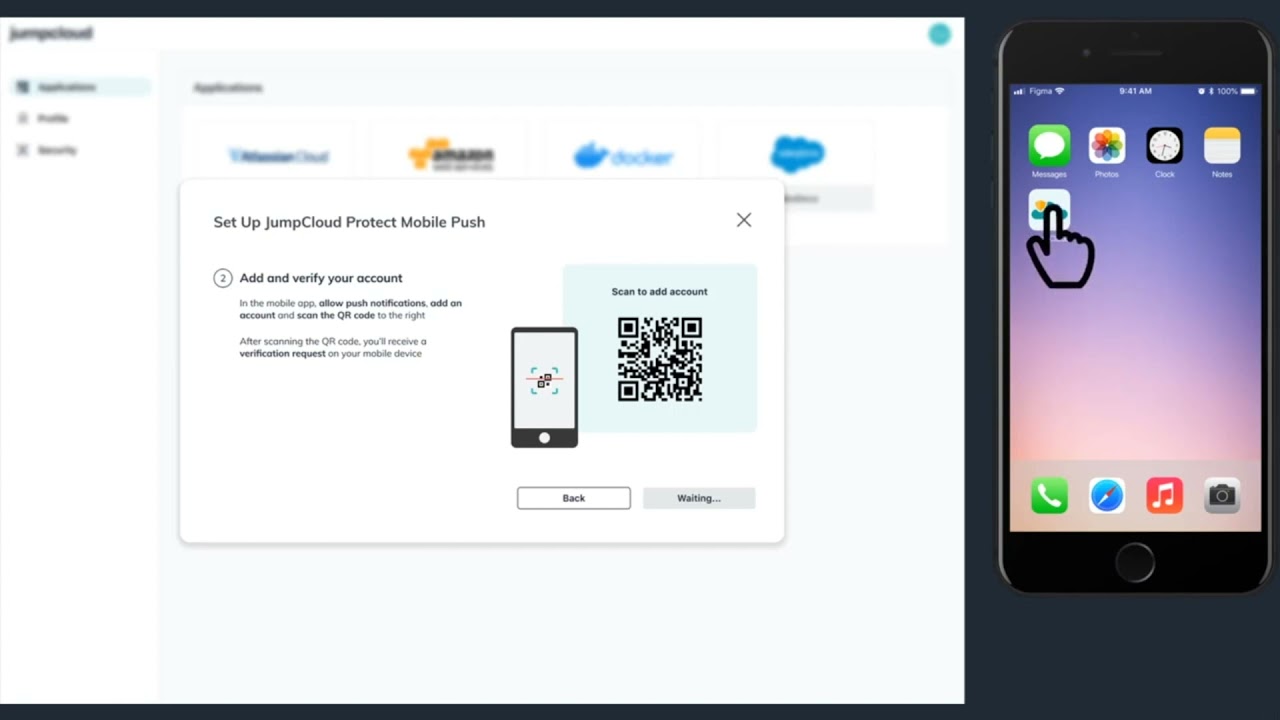
Task: Click the Back button in the dialog
Action: (574, 498)
